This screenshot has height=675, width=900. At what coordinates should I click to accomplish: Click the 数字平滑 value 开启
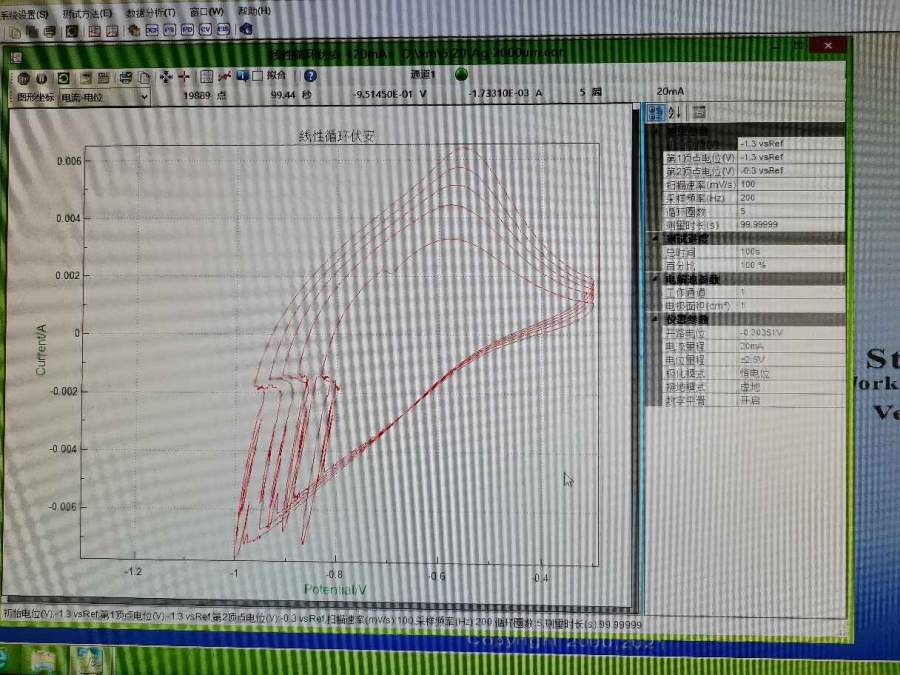click(791, 400)
